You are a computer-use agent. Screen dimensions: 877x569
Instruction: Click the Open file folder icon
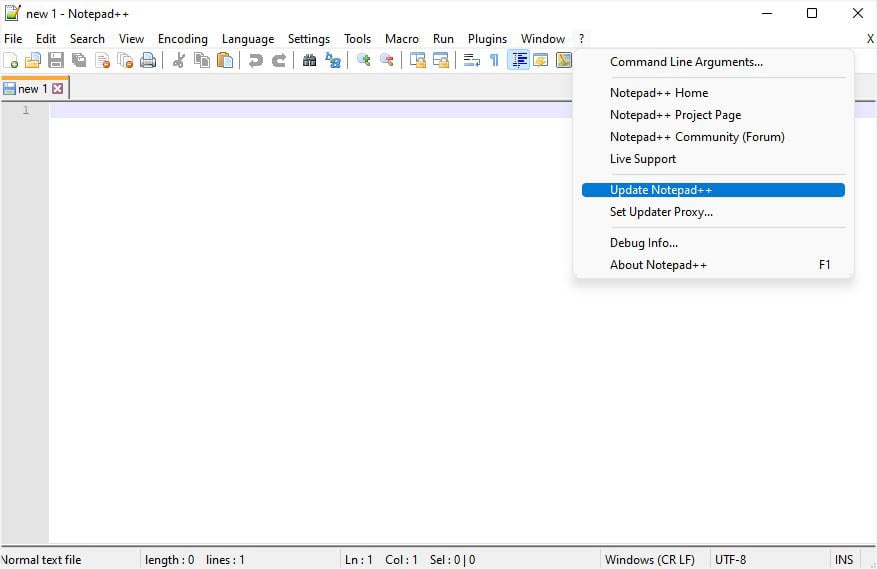pyautogui.click(x=33, y=60)
